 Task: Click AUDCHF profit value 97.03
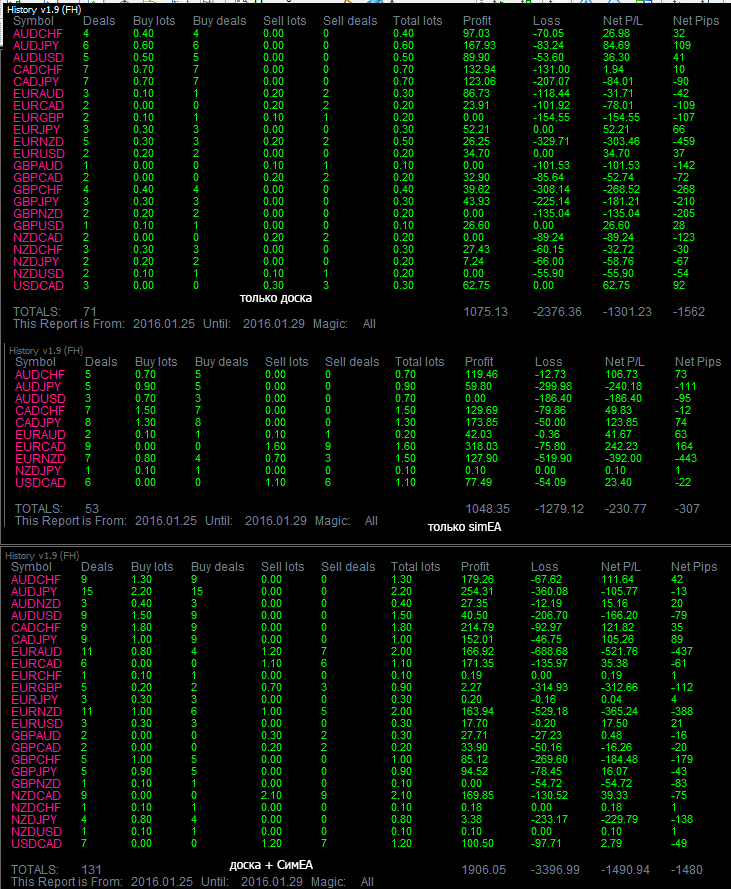476,33
